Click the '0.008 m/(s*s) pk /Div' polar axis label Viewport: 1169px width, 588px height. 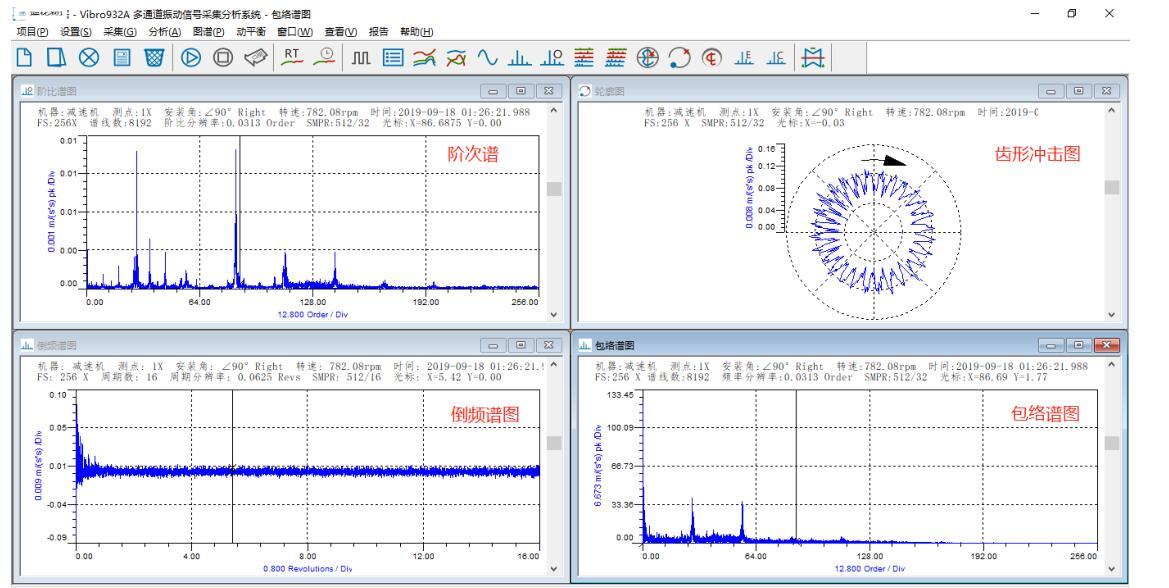pyautogui.click(x=749, y=188)
